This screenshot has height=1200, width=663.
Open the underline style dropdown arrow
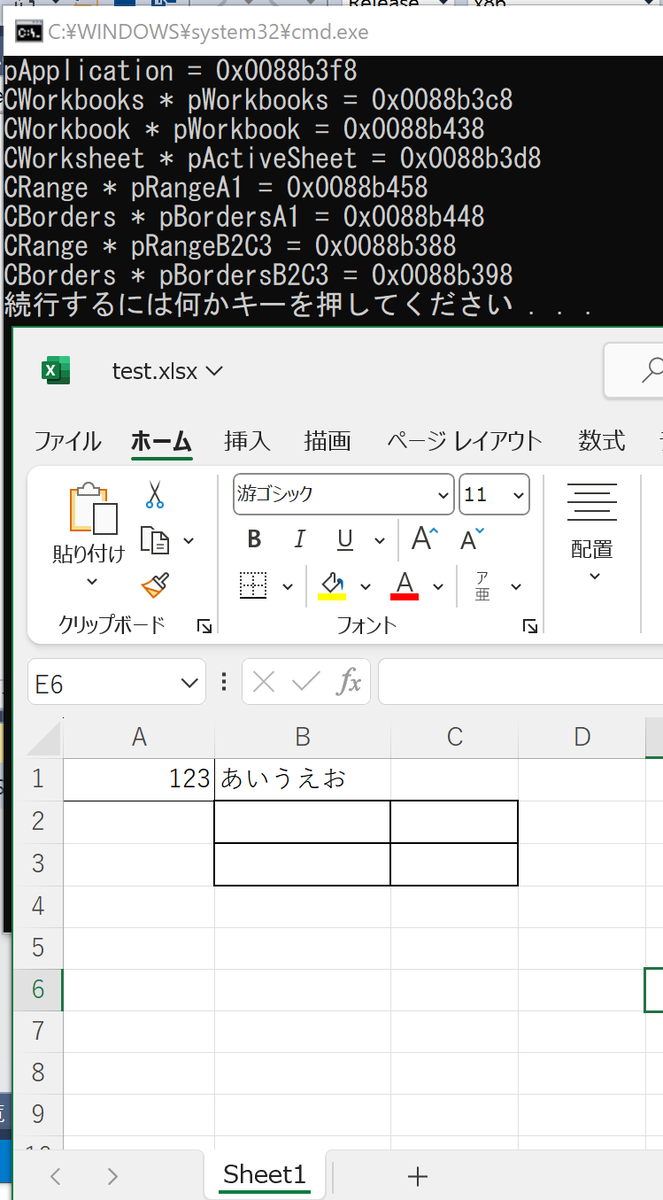click(x=379, y=541)
